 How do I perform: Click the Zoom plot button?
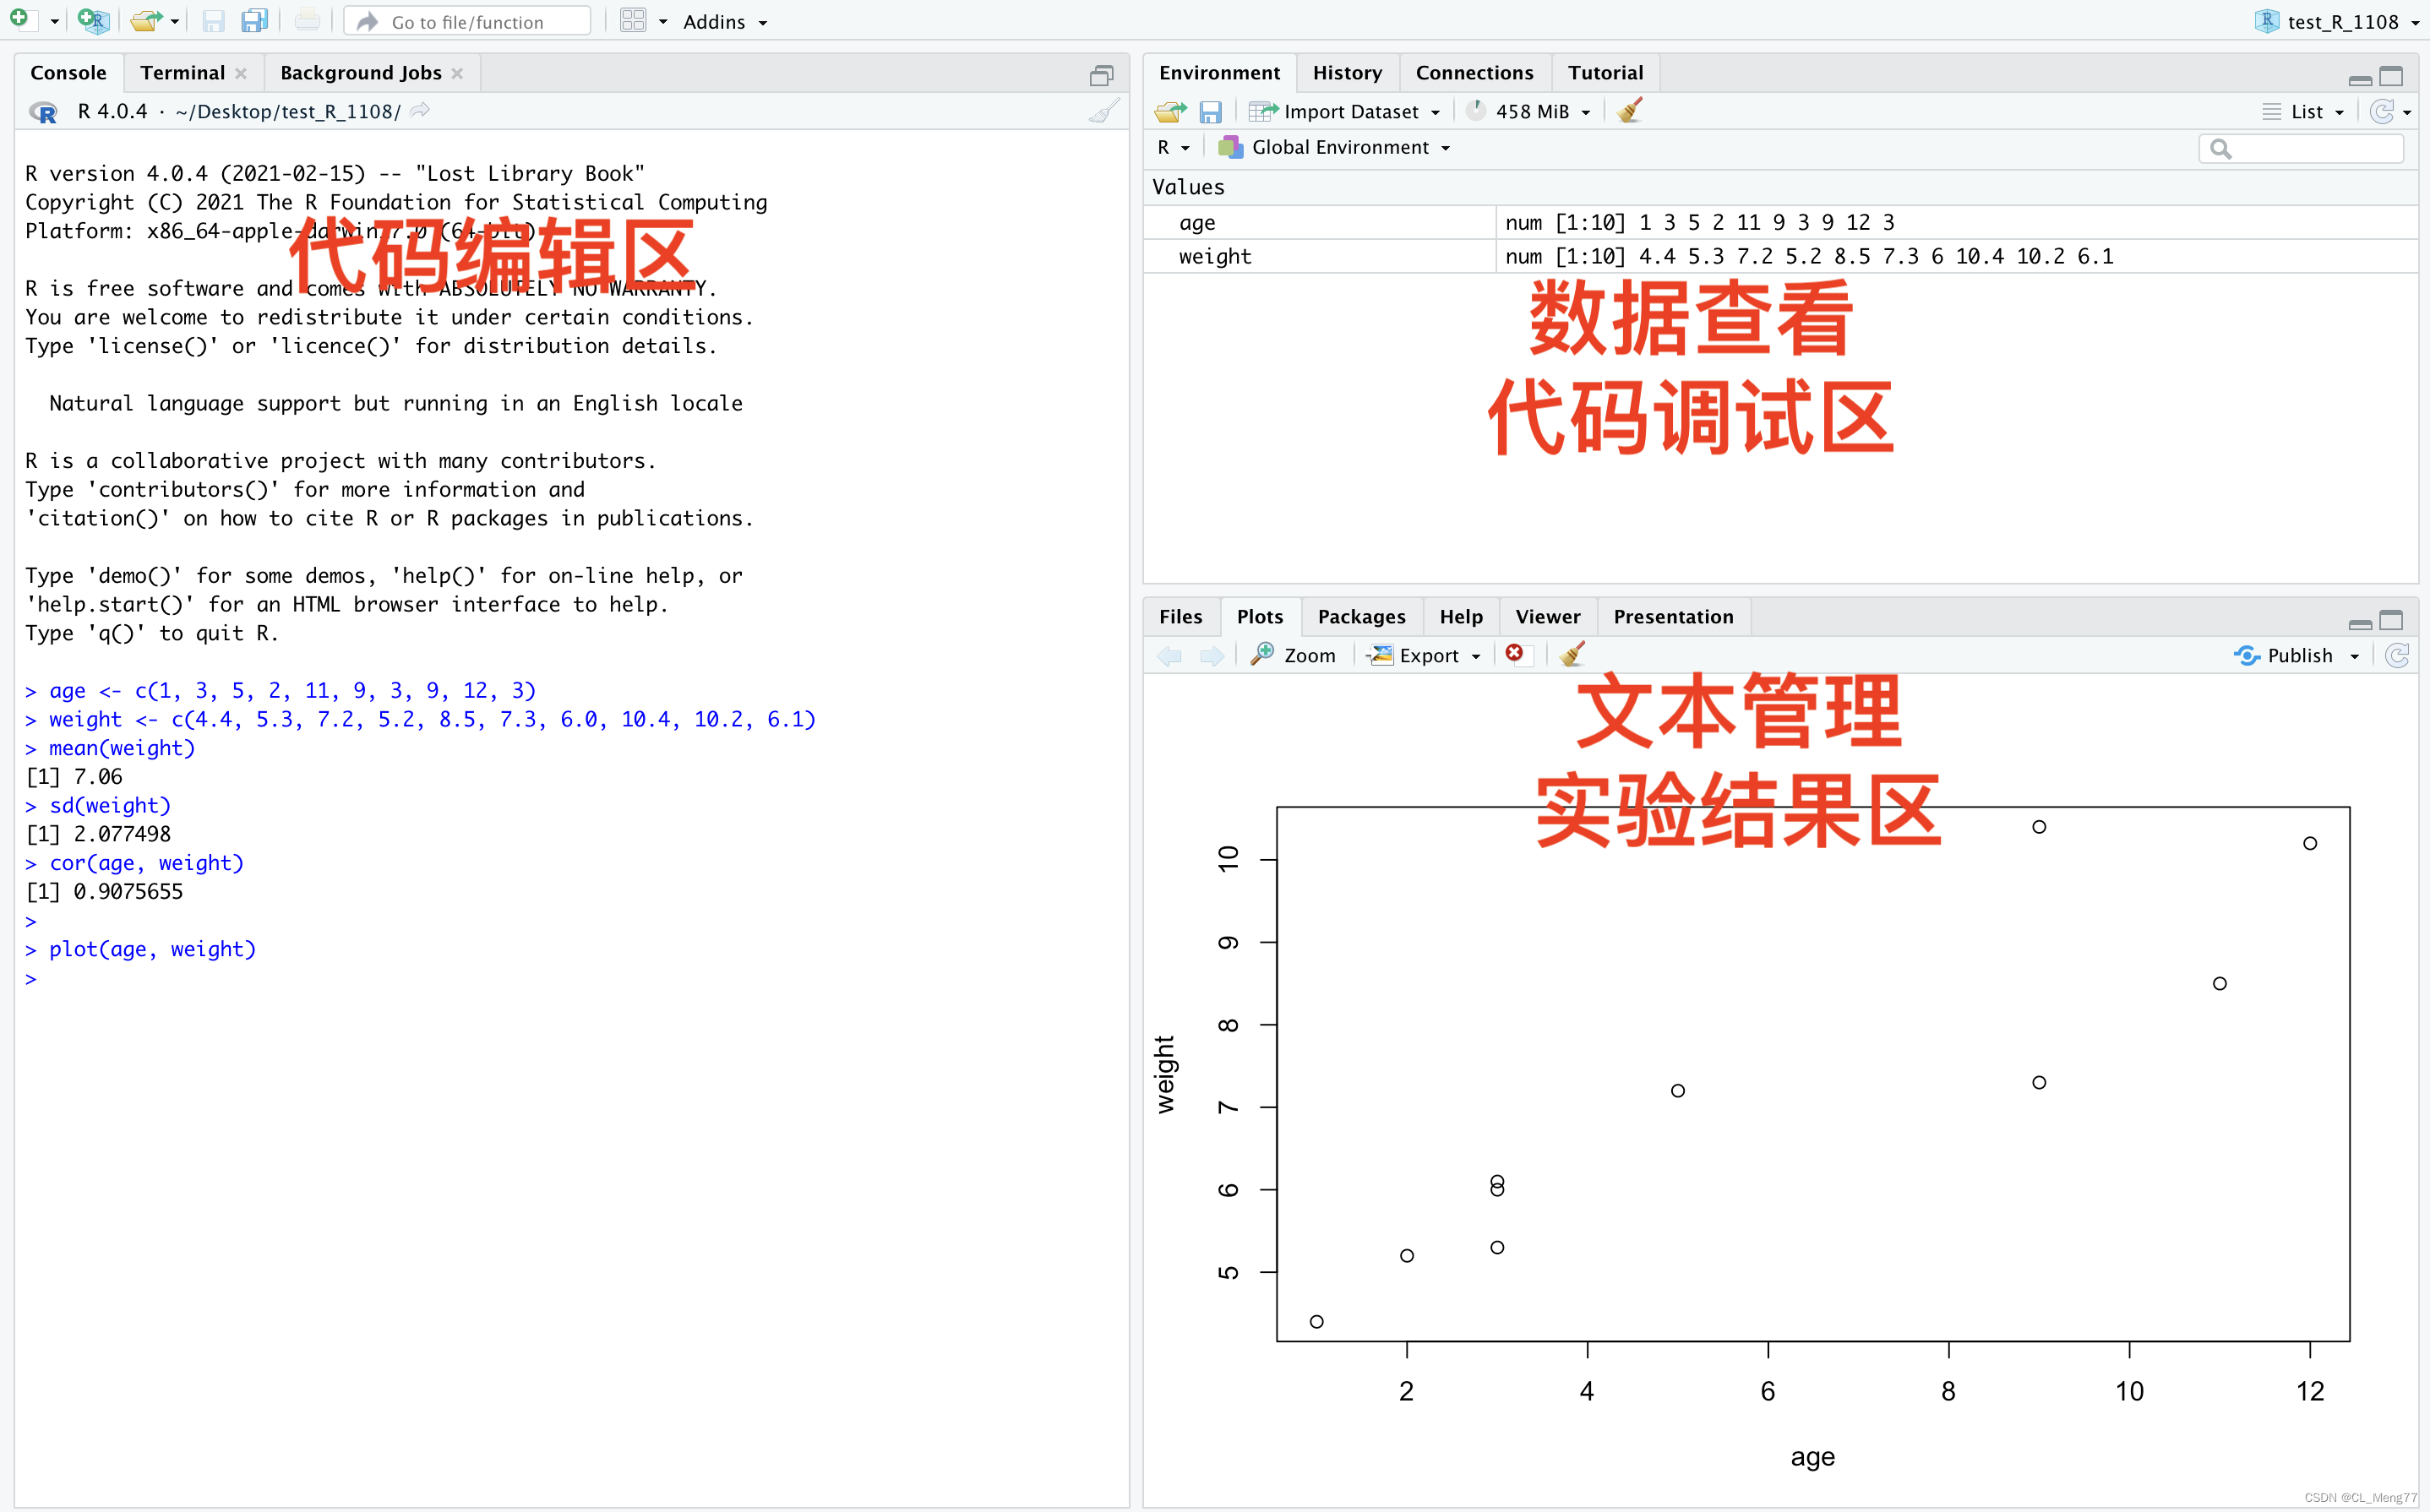click(x=1292, y=655)
